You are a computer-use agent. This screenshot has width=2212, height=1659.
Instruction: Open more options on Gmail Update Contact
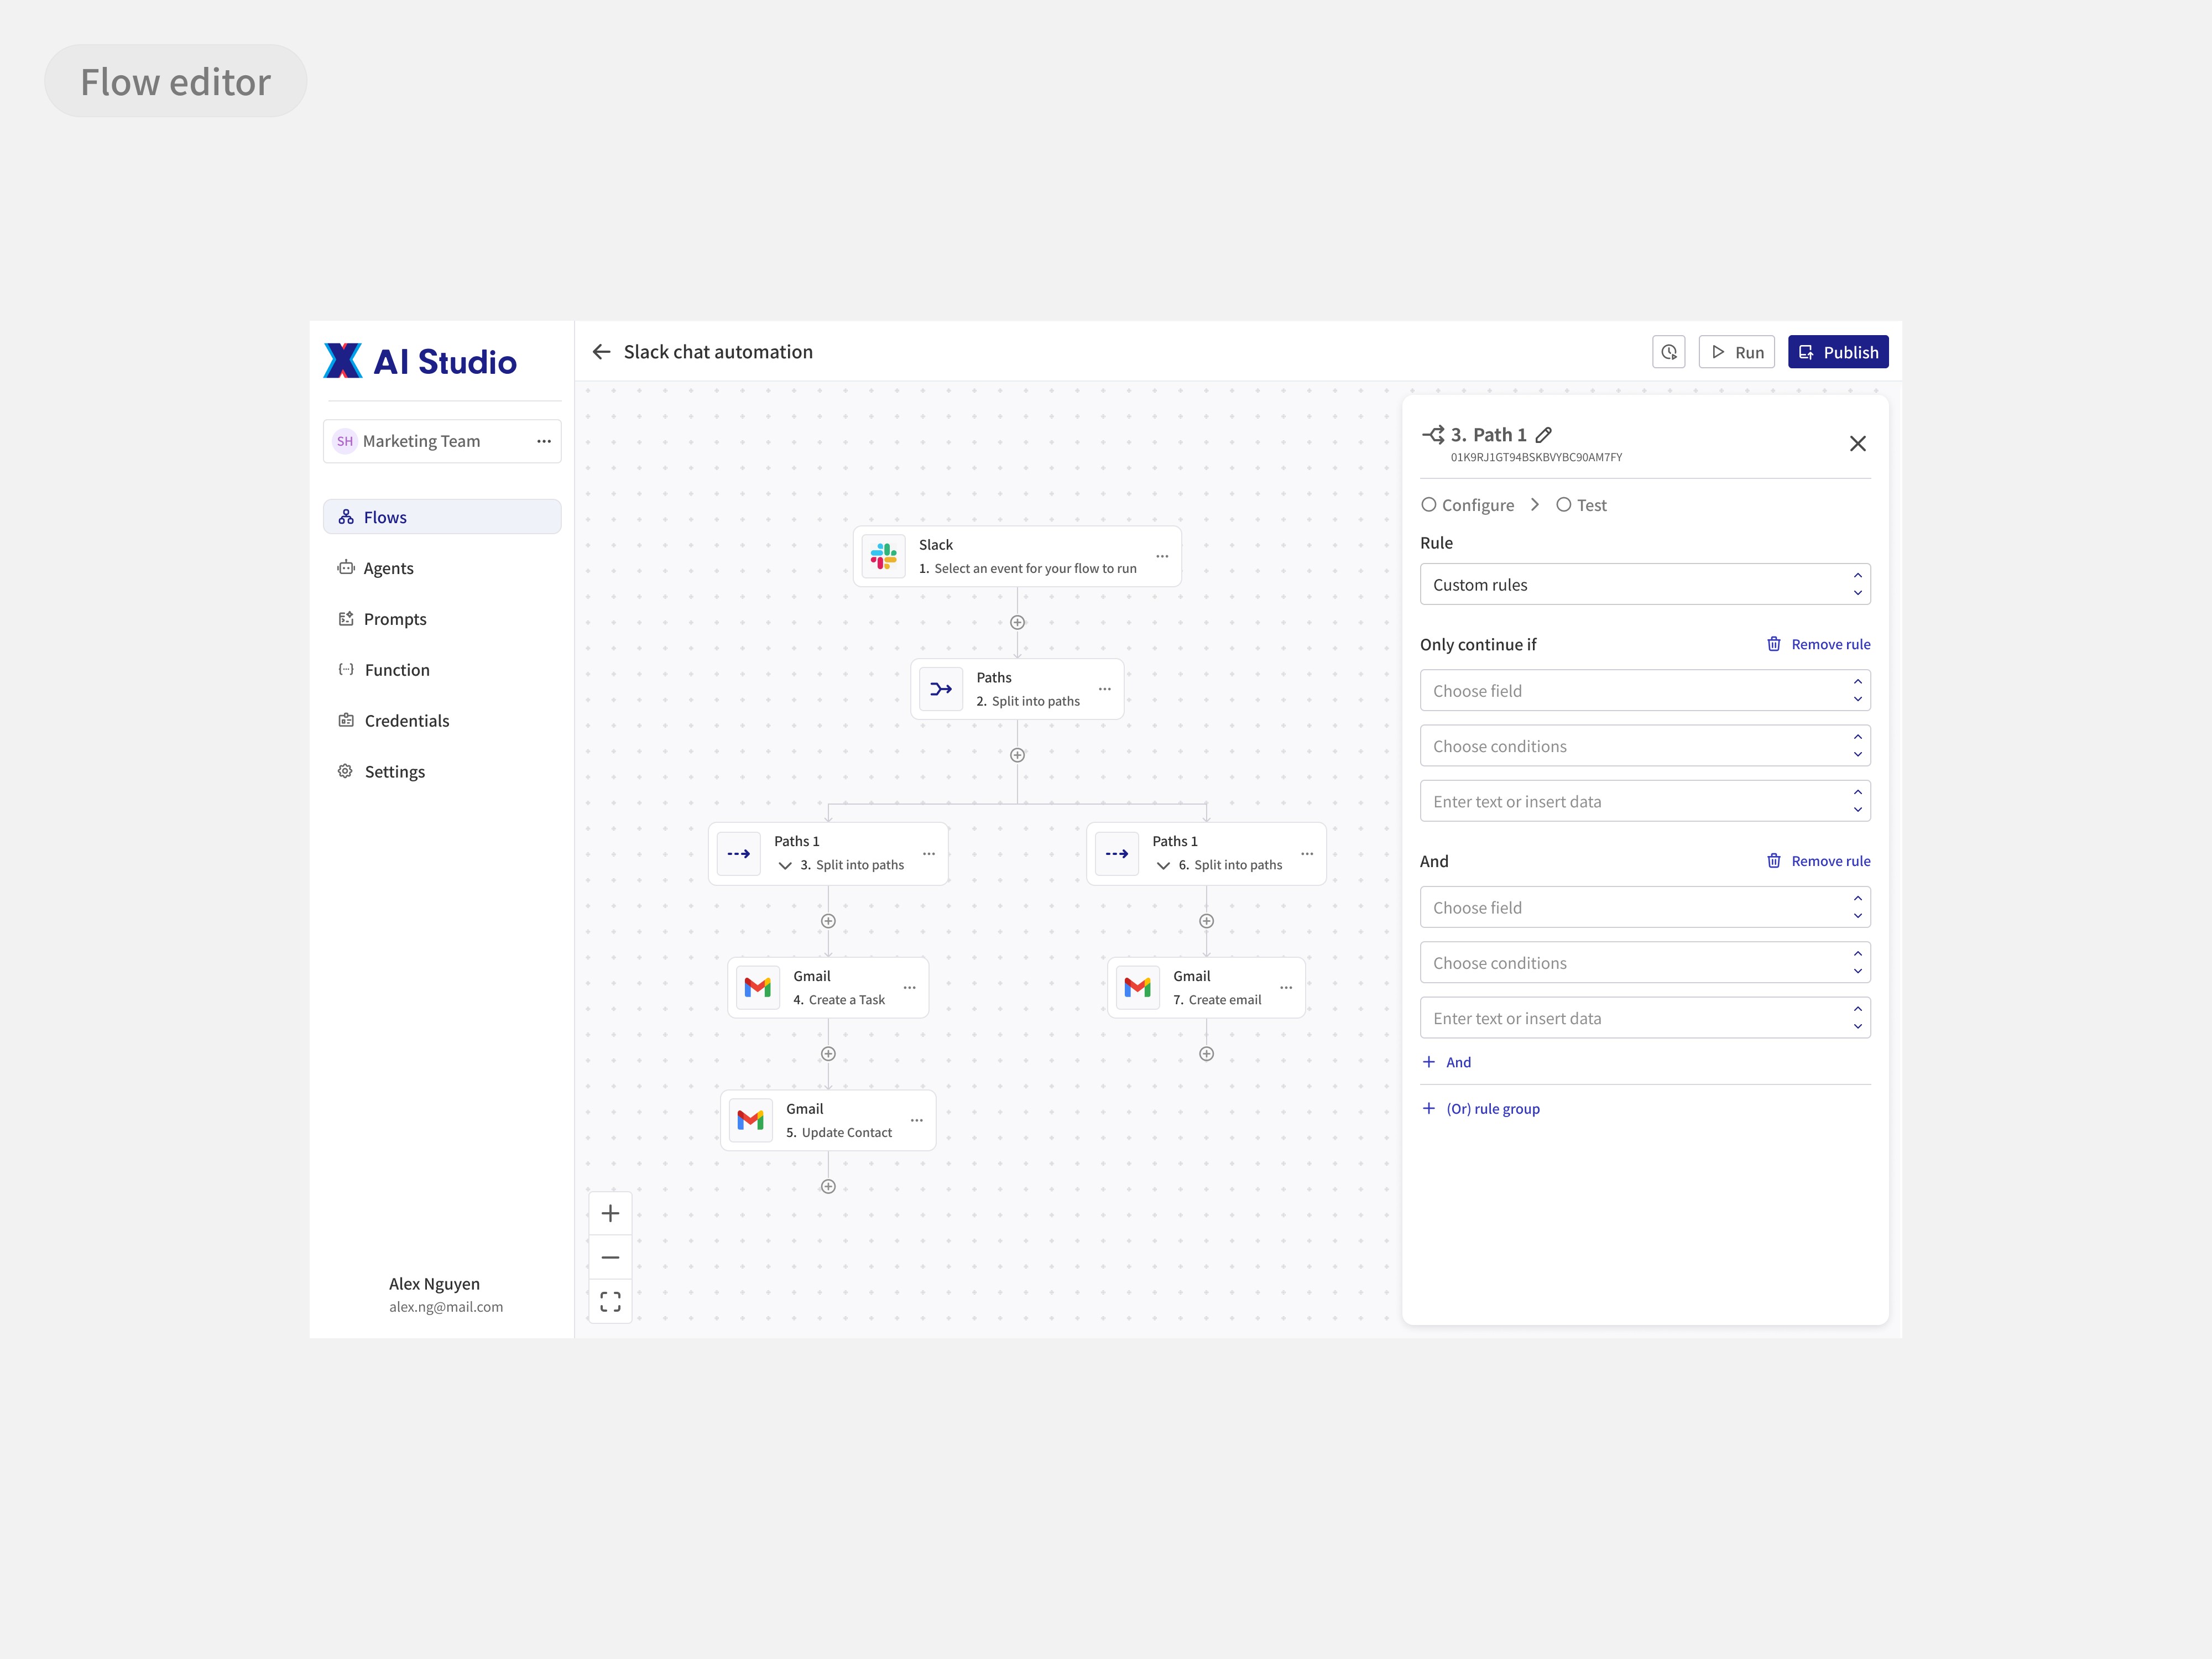point(917,1120)
